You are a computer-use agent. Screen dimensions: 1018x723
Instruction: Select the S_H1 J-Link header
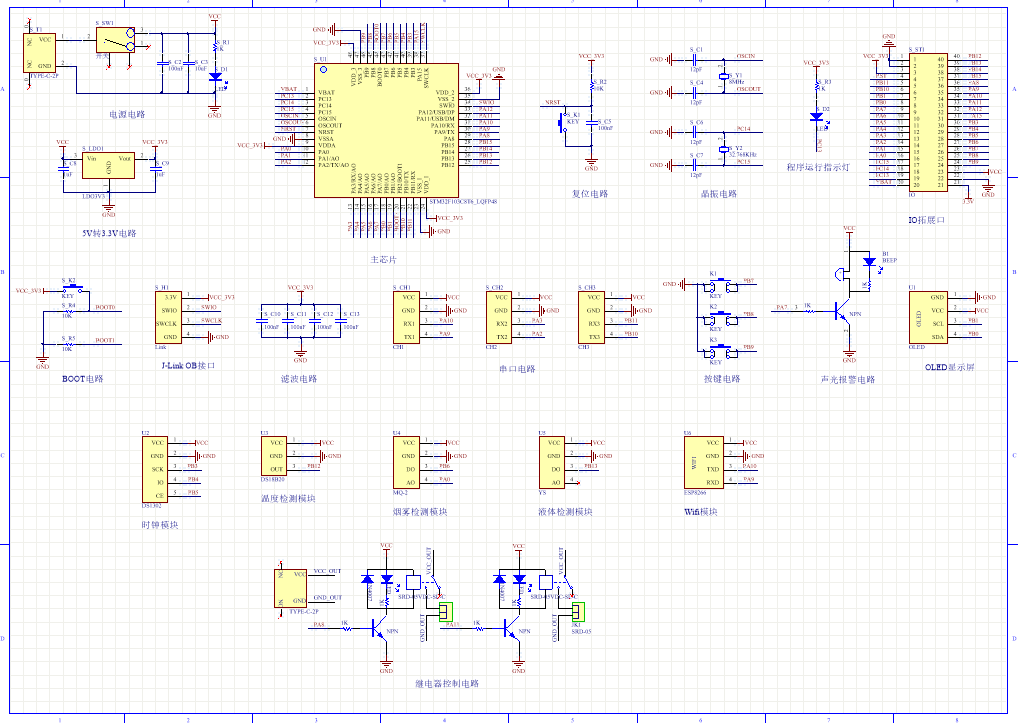(170, 317)
